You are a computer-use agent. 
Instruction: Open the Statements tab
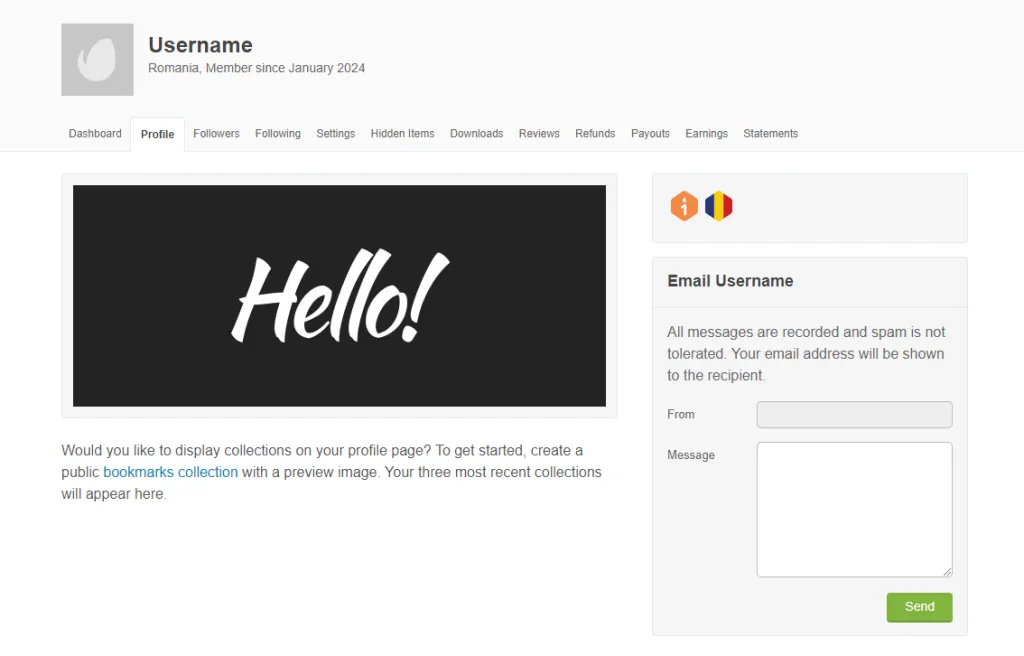[770, 134]
